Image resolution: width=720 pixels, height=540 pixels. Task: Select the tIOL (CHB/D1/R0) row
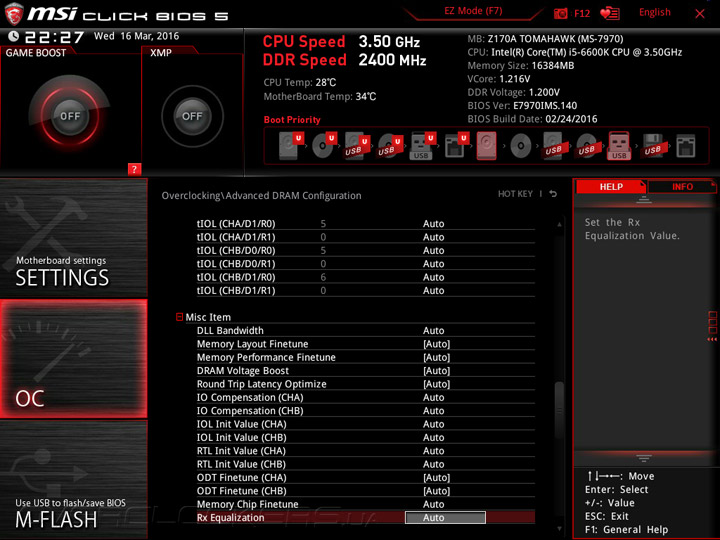click(366, 277)
